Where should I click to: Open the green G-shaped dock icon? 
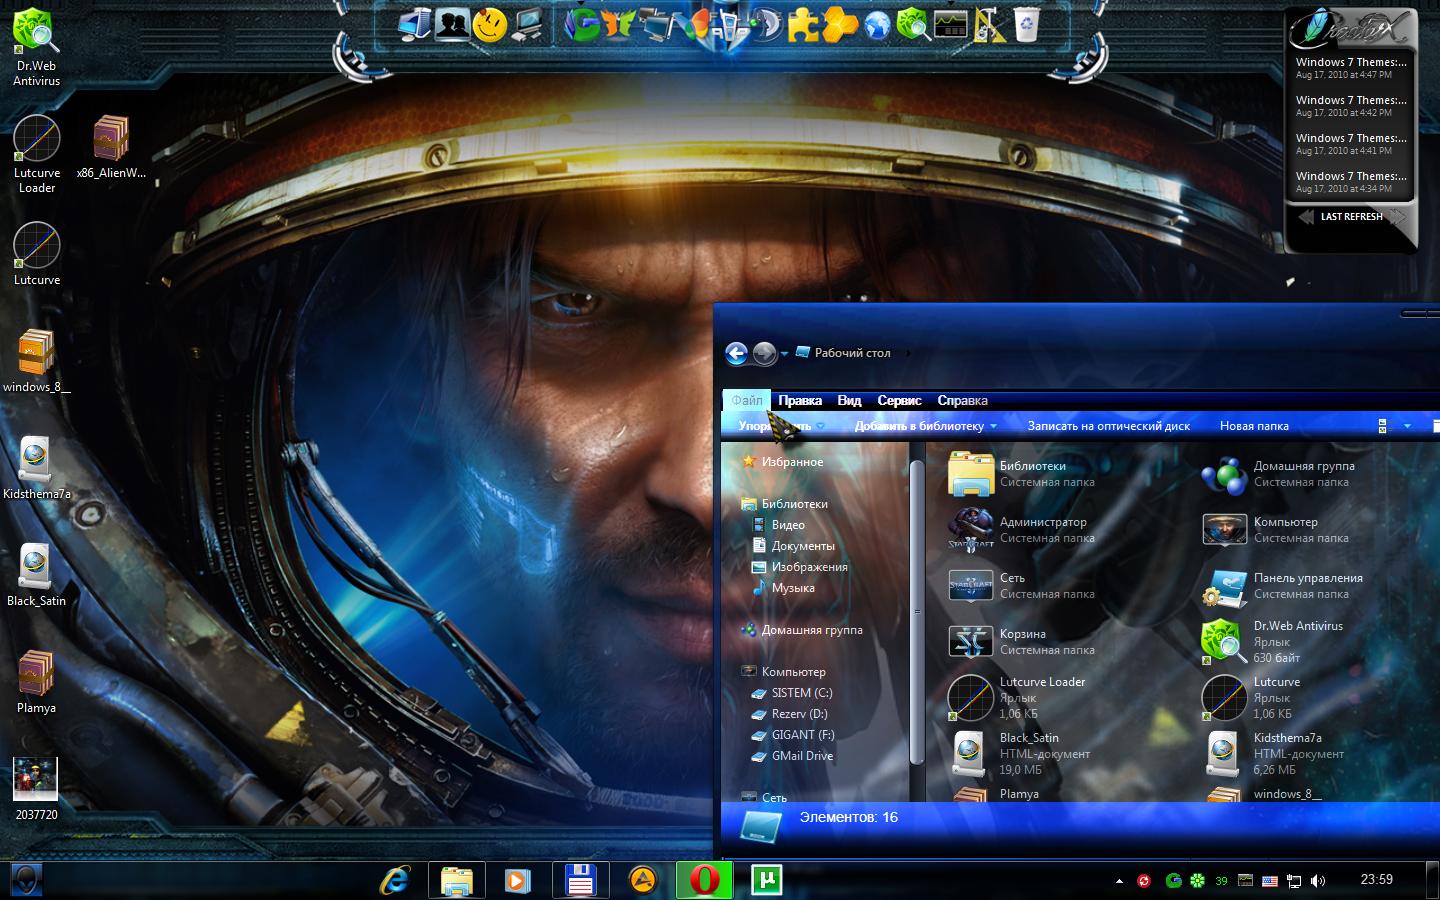point(581,24)
